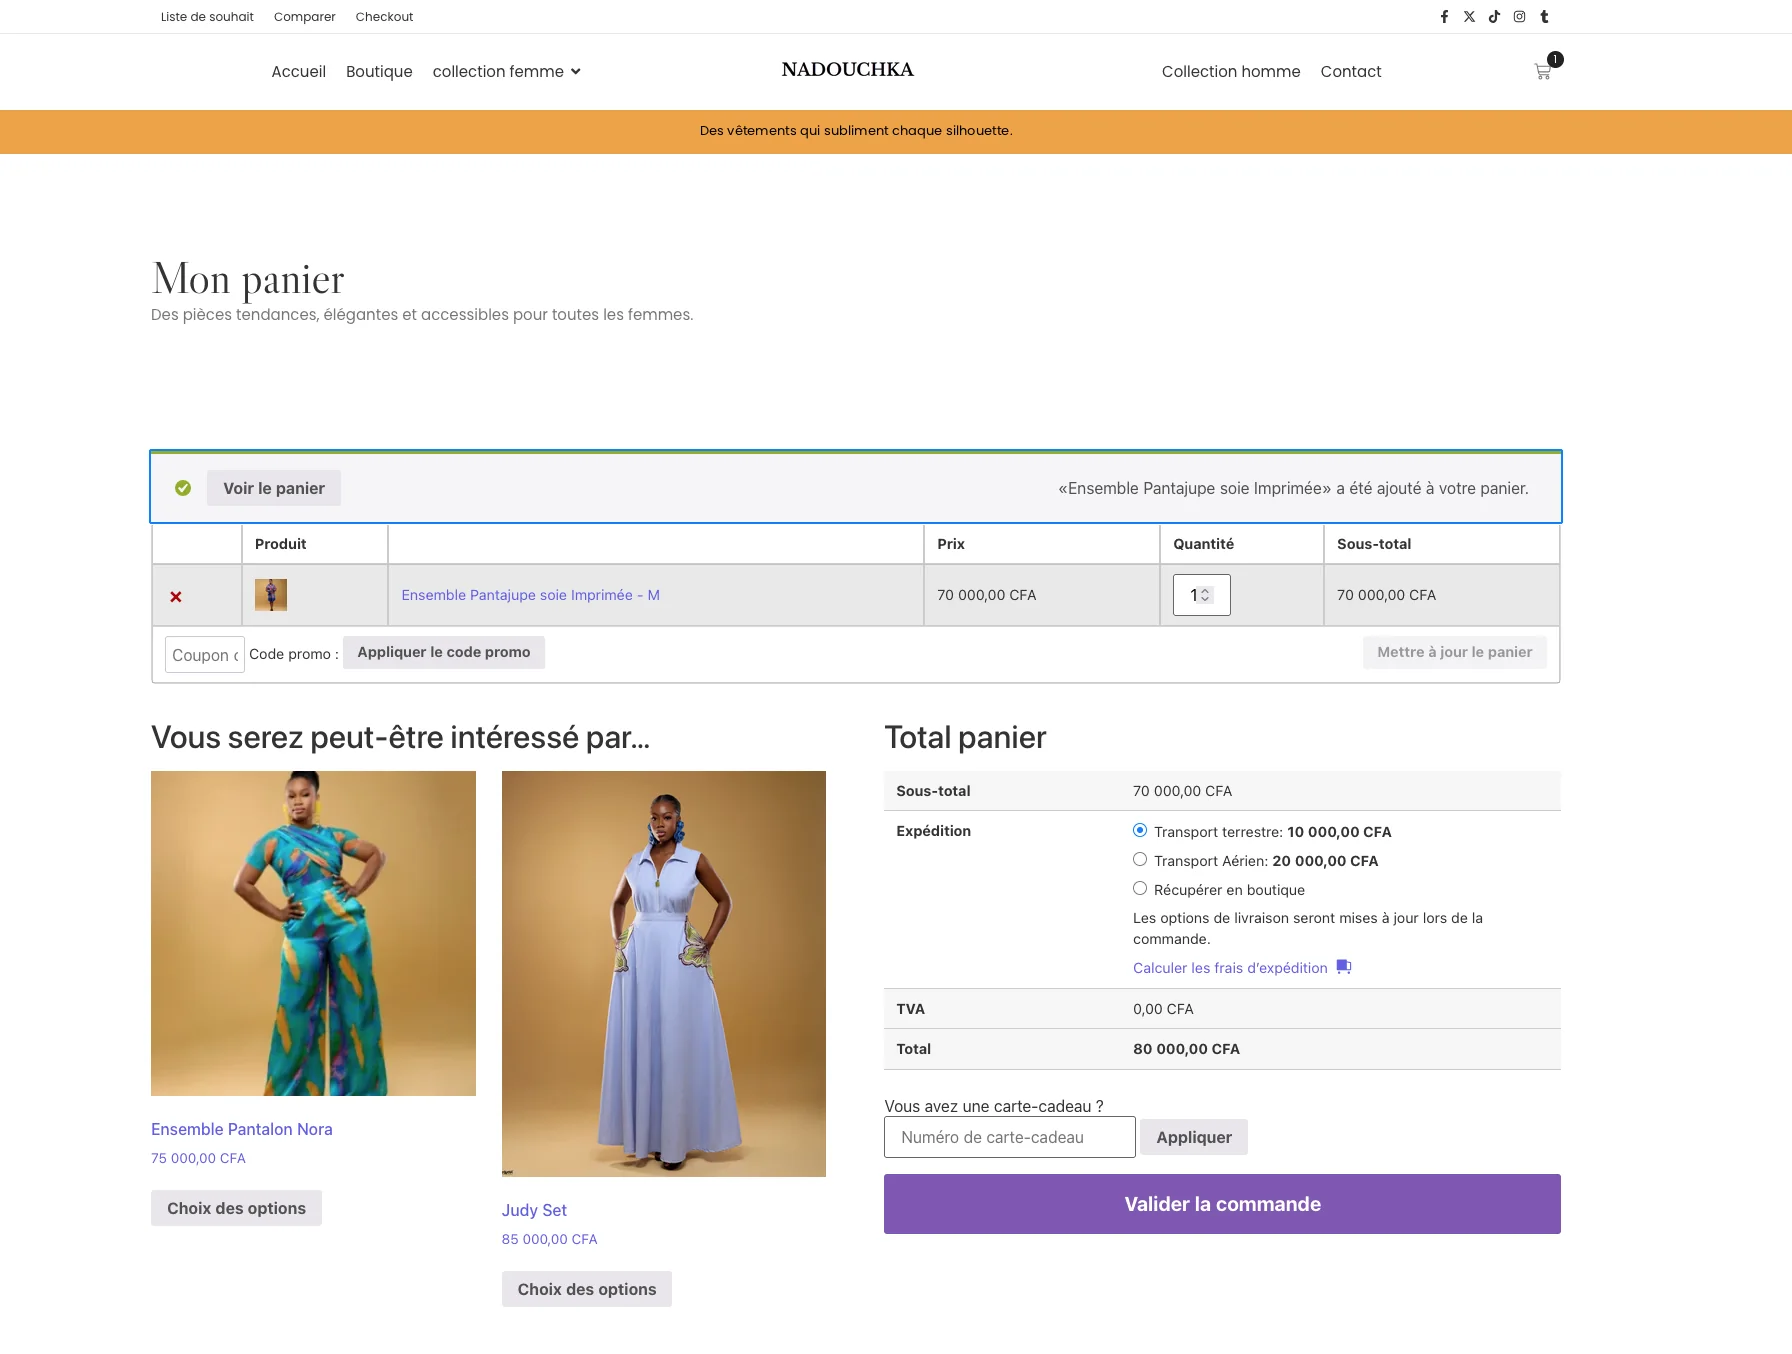
Task: Click the TVA 0,00 CFA value
Action: (1163, 1009)
